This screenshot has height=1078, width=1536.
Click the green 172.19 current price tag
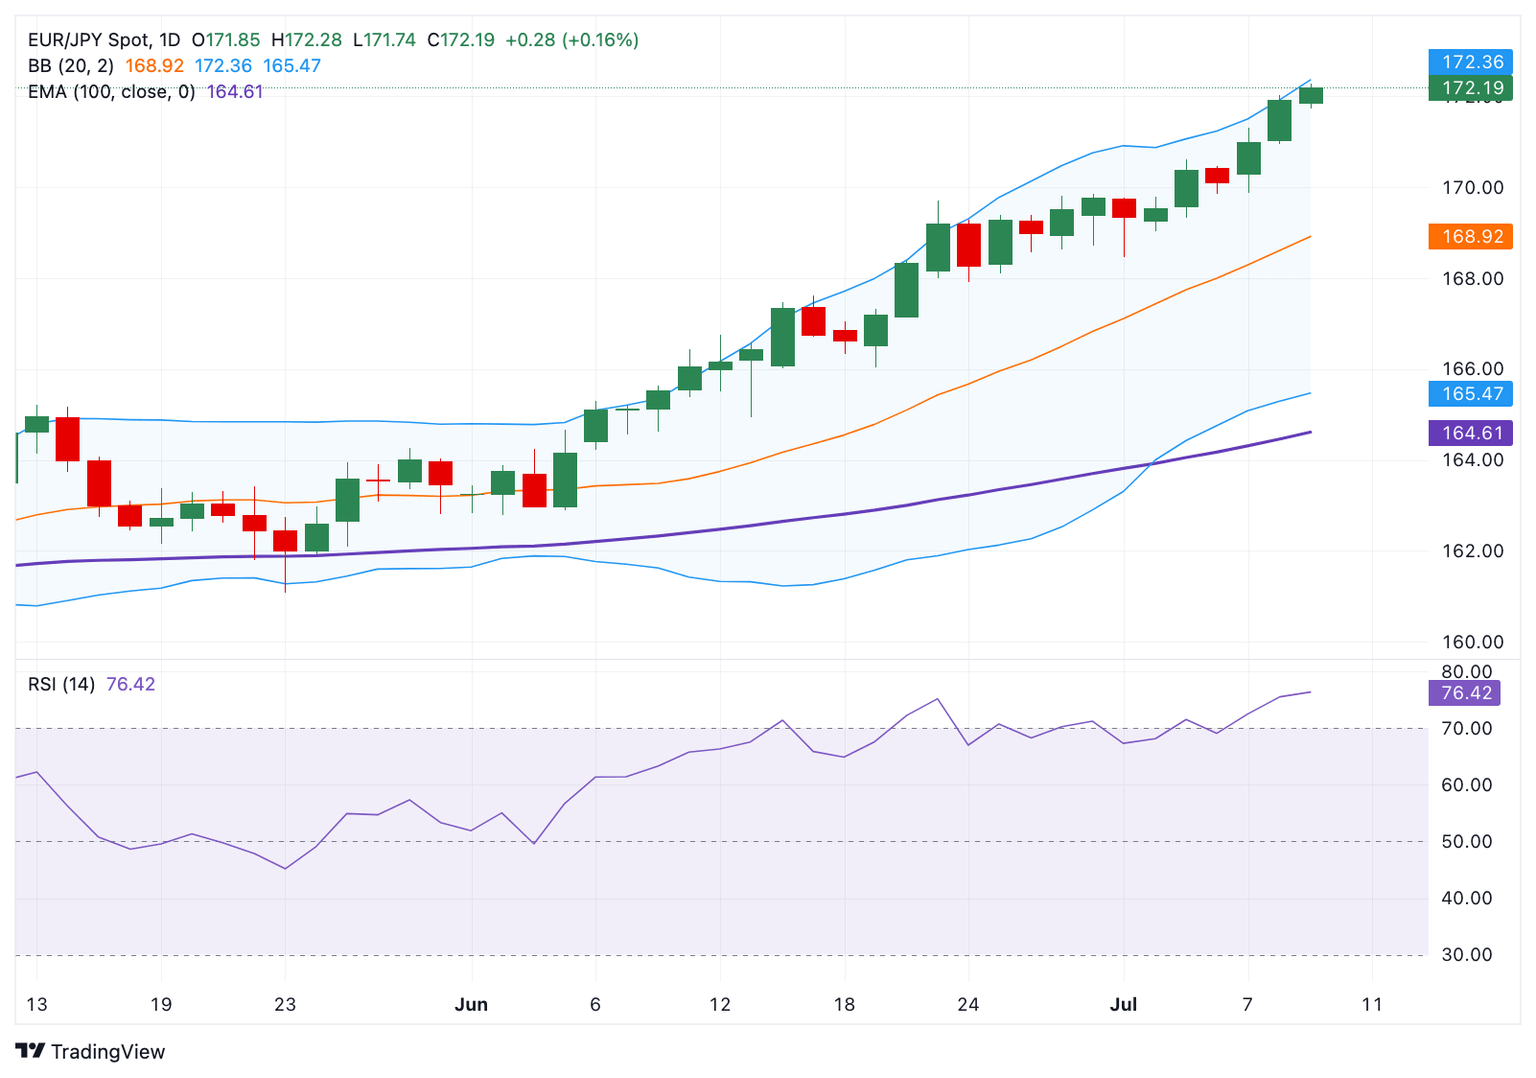point(1470,88)
